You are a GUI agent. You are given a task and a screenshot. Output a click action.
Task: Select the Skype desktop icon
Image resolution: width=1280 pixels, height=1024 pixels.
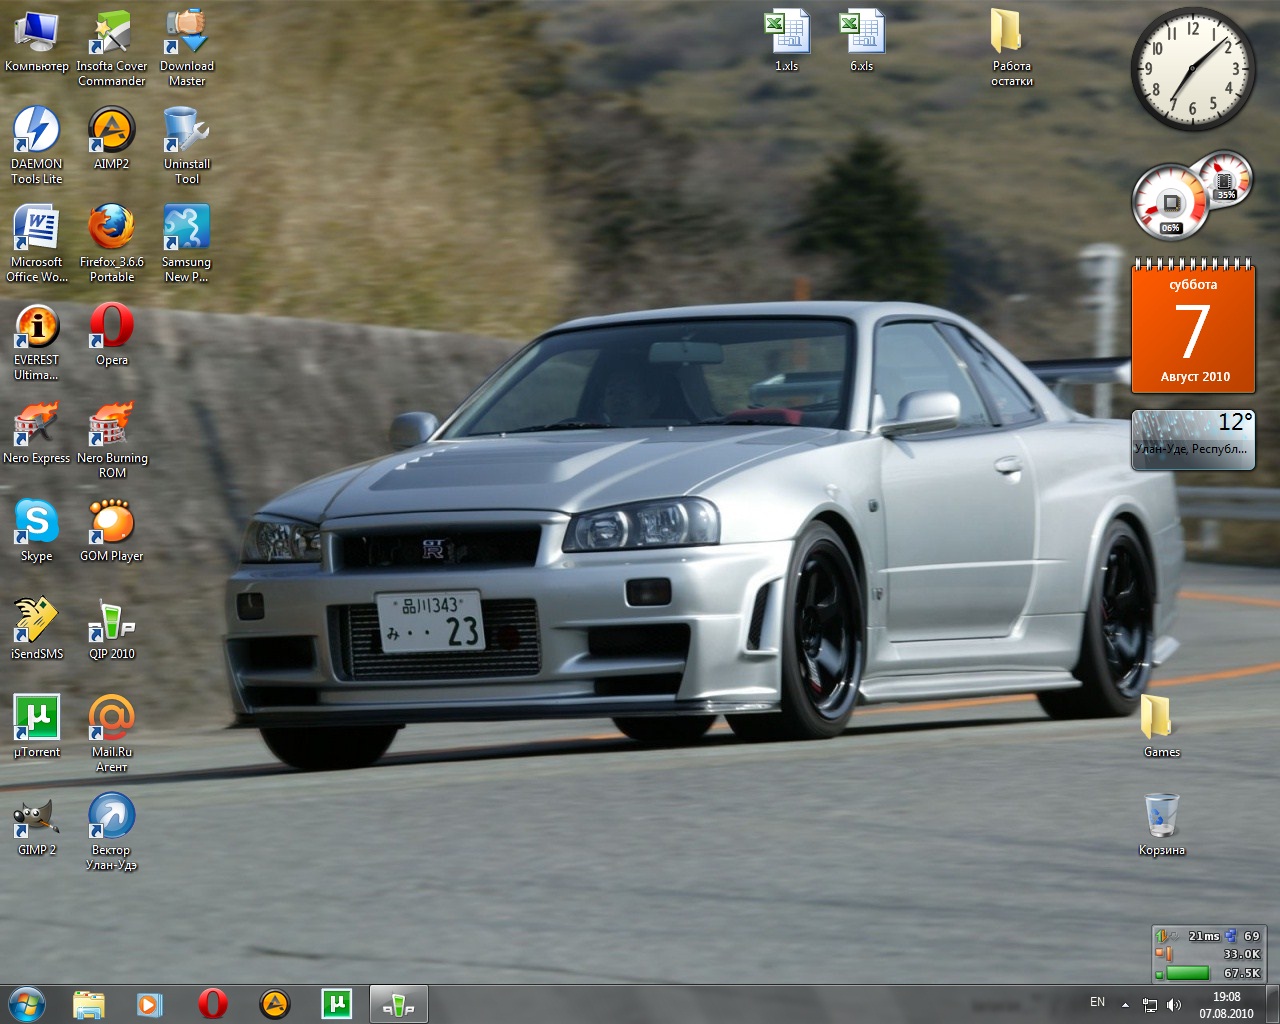[x=37, y=523]
